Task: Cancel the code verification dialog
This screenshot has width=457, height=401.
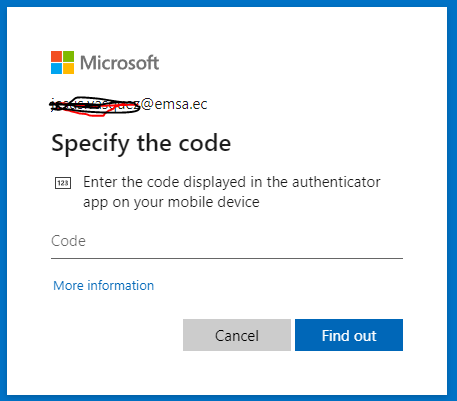Action: (x=237, y=335)
